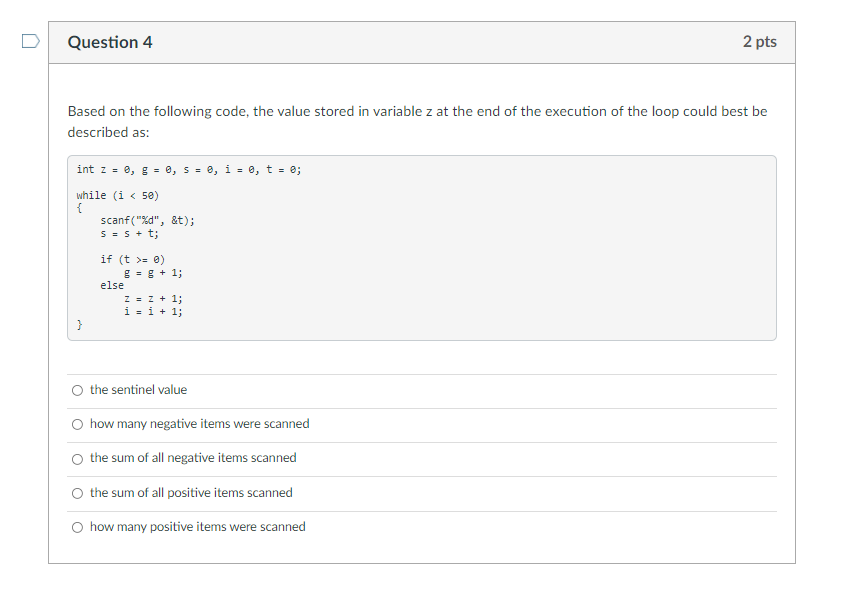This screenshot has width=861, height=591.
Task: Click the else branch in the code
Action: click(x=112, y=284)
